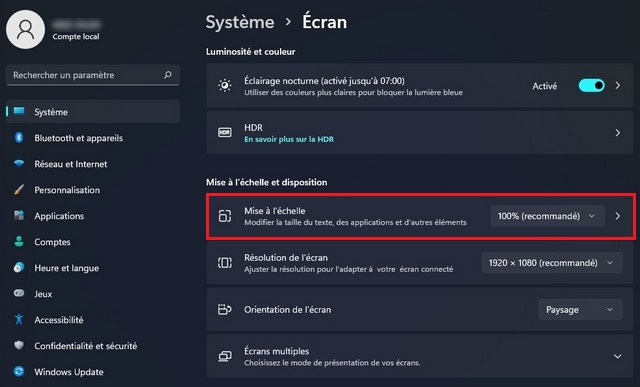Toggle off Éclairage nocturne switch
The image size is (640, 387).
pos(591,85)
